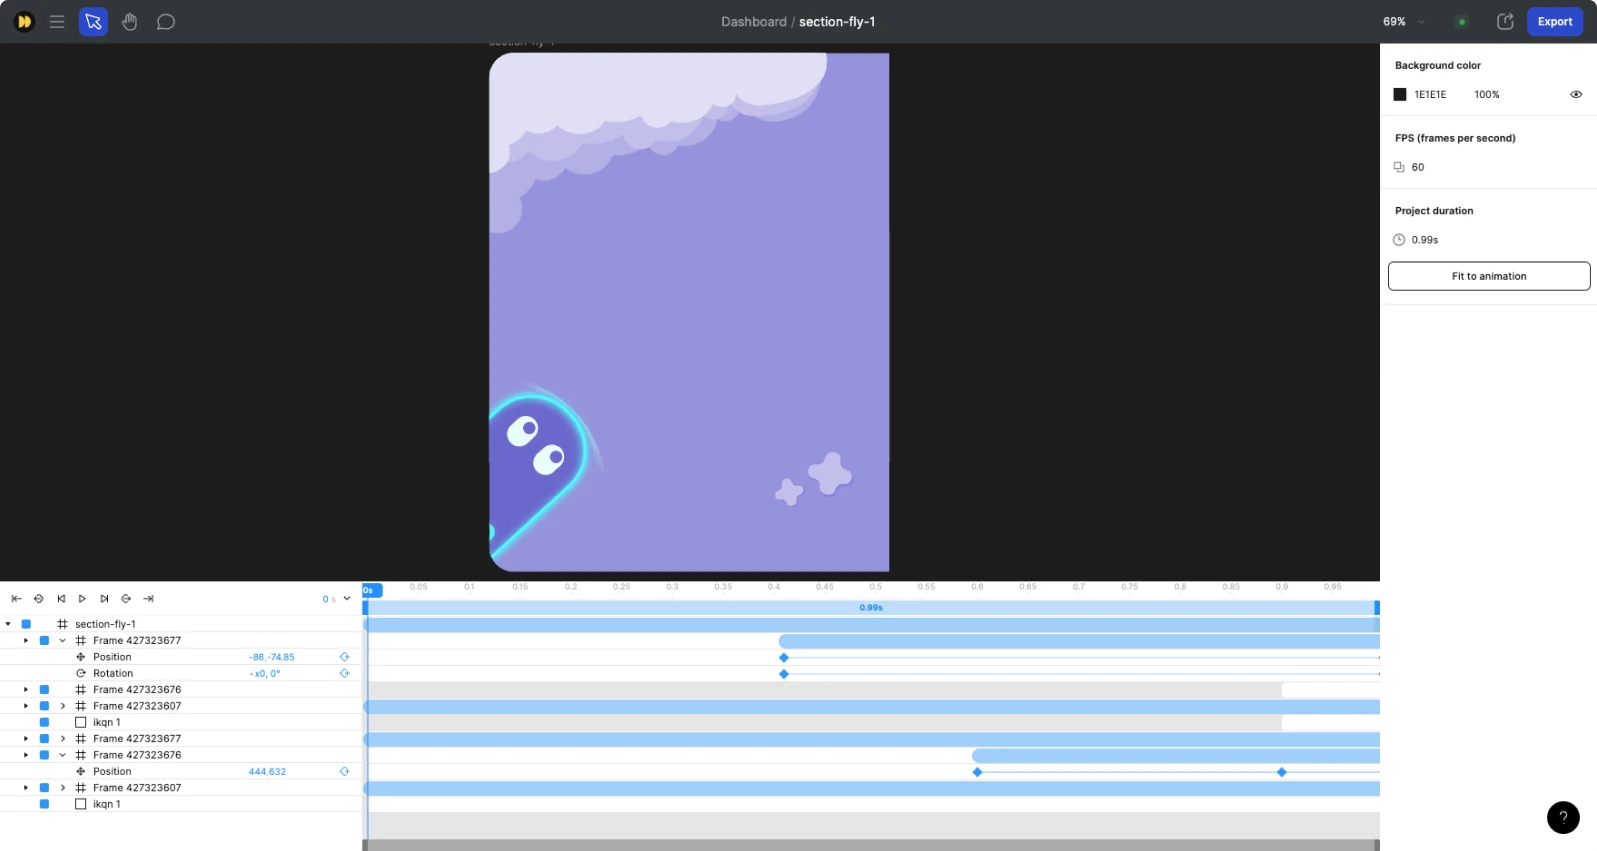This screenshot has height=851, width=1597.
Task: Click the share icon beside Export
Action: coord(1504,22)
